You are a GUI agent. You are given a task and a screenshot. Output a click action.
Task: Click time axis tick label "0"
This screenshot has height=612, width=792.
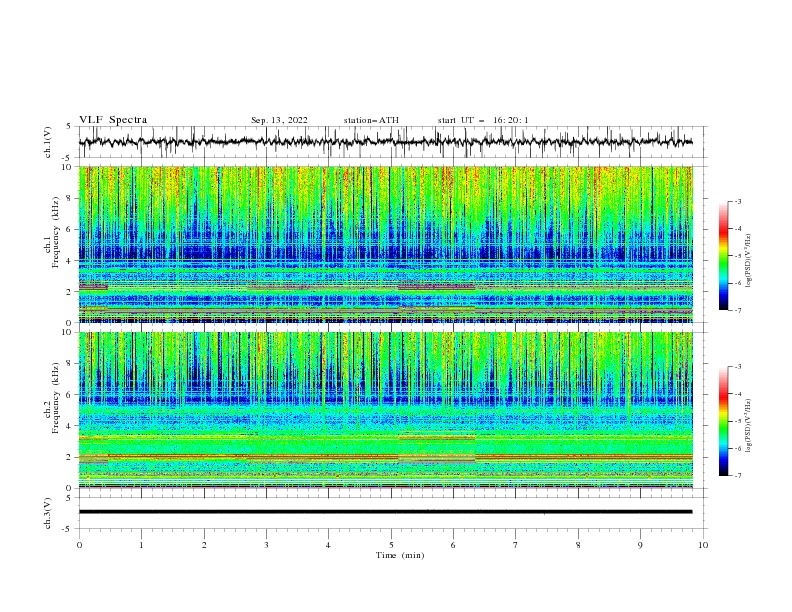[79, 545]
